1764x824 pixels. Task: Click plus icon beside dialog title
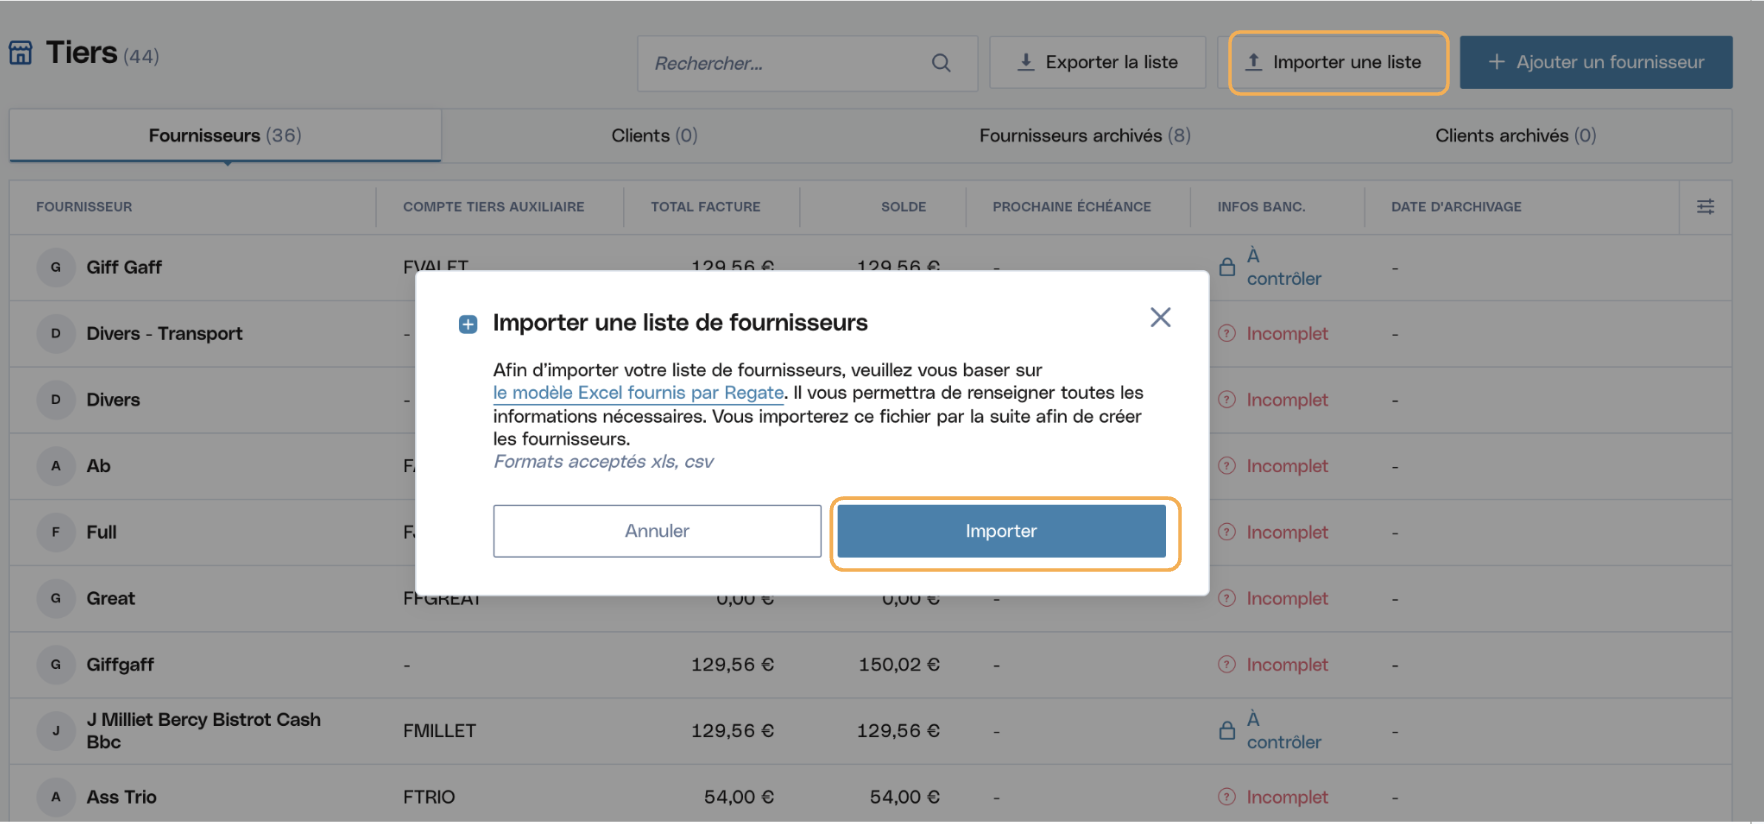point(468,324)
